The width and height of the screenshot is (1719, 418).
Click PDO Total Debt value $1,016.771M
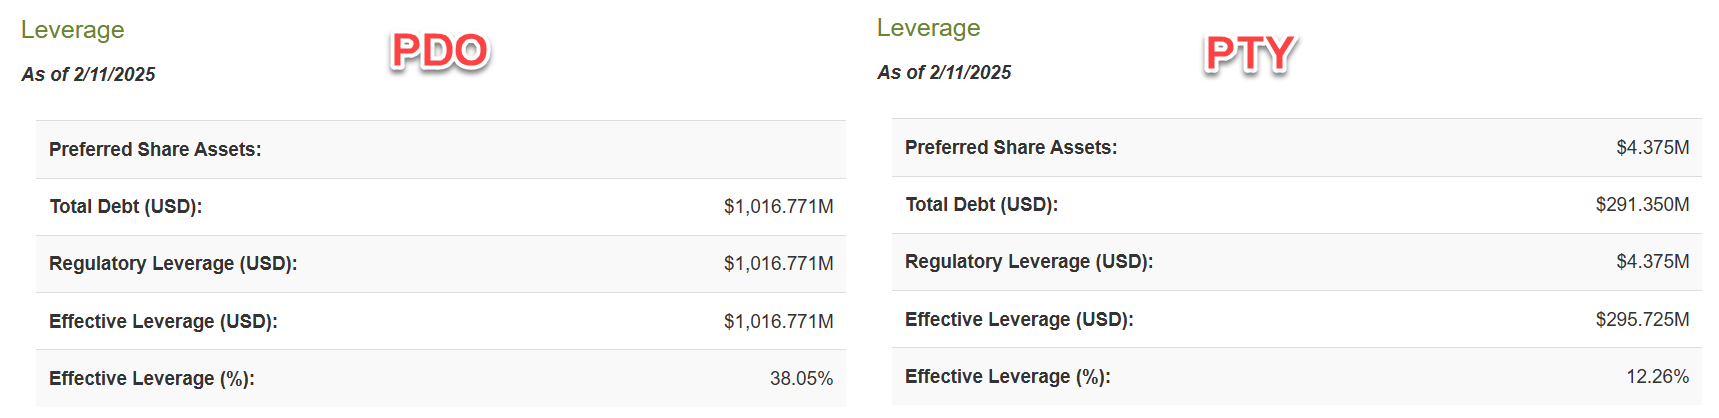(x=778, y=206)
